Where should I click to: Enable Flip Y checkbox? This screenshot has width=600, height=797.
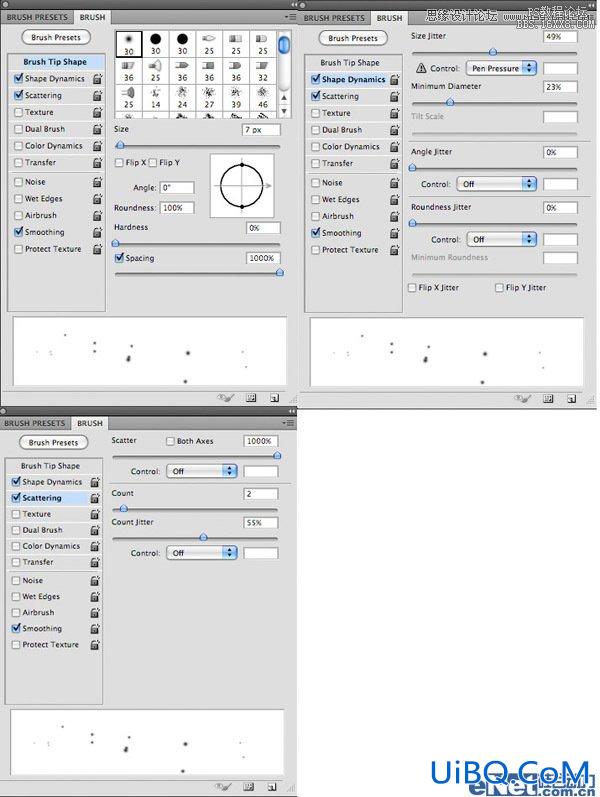(153, 163)
